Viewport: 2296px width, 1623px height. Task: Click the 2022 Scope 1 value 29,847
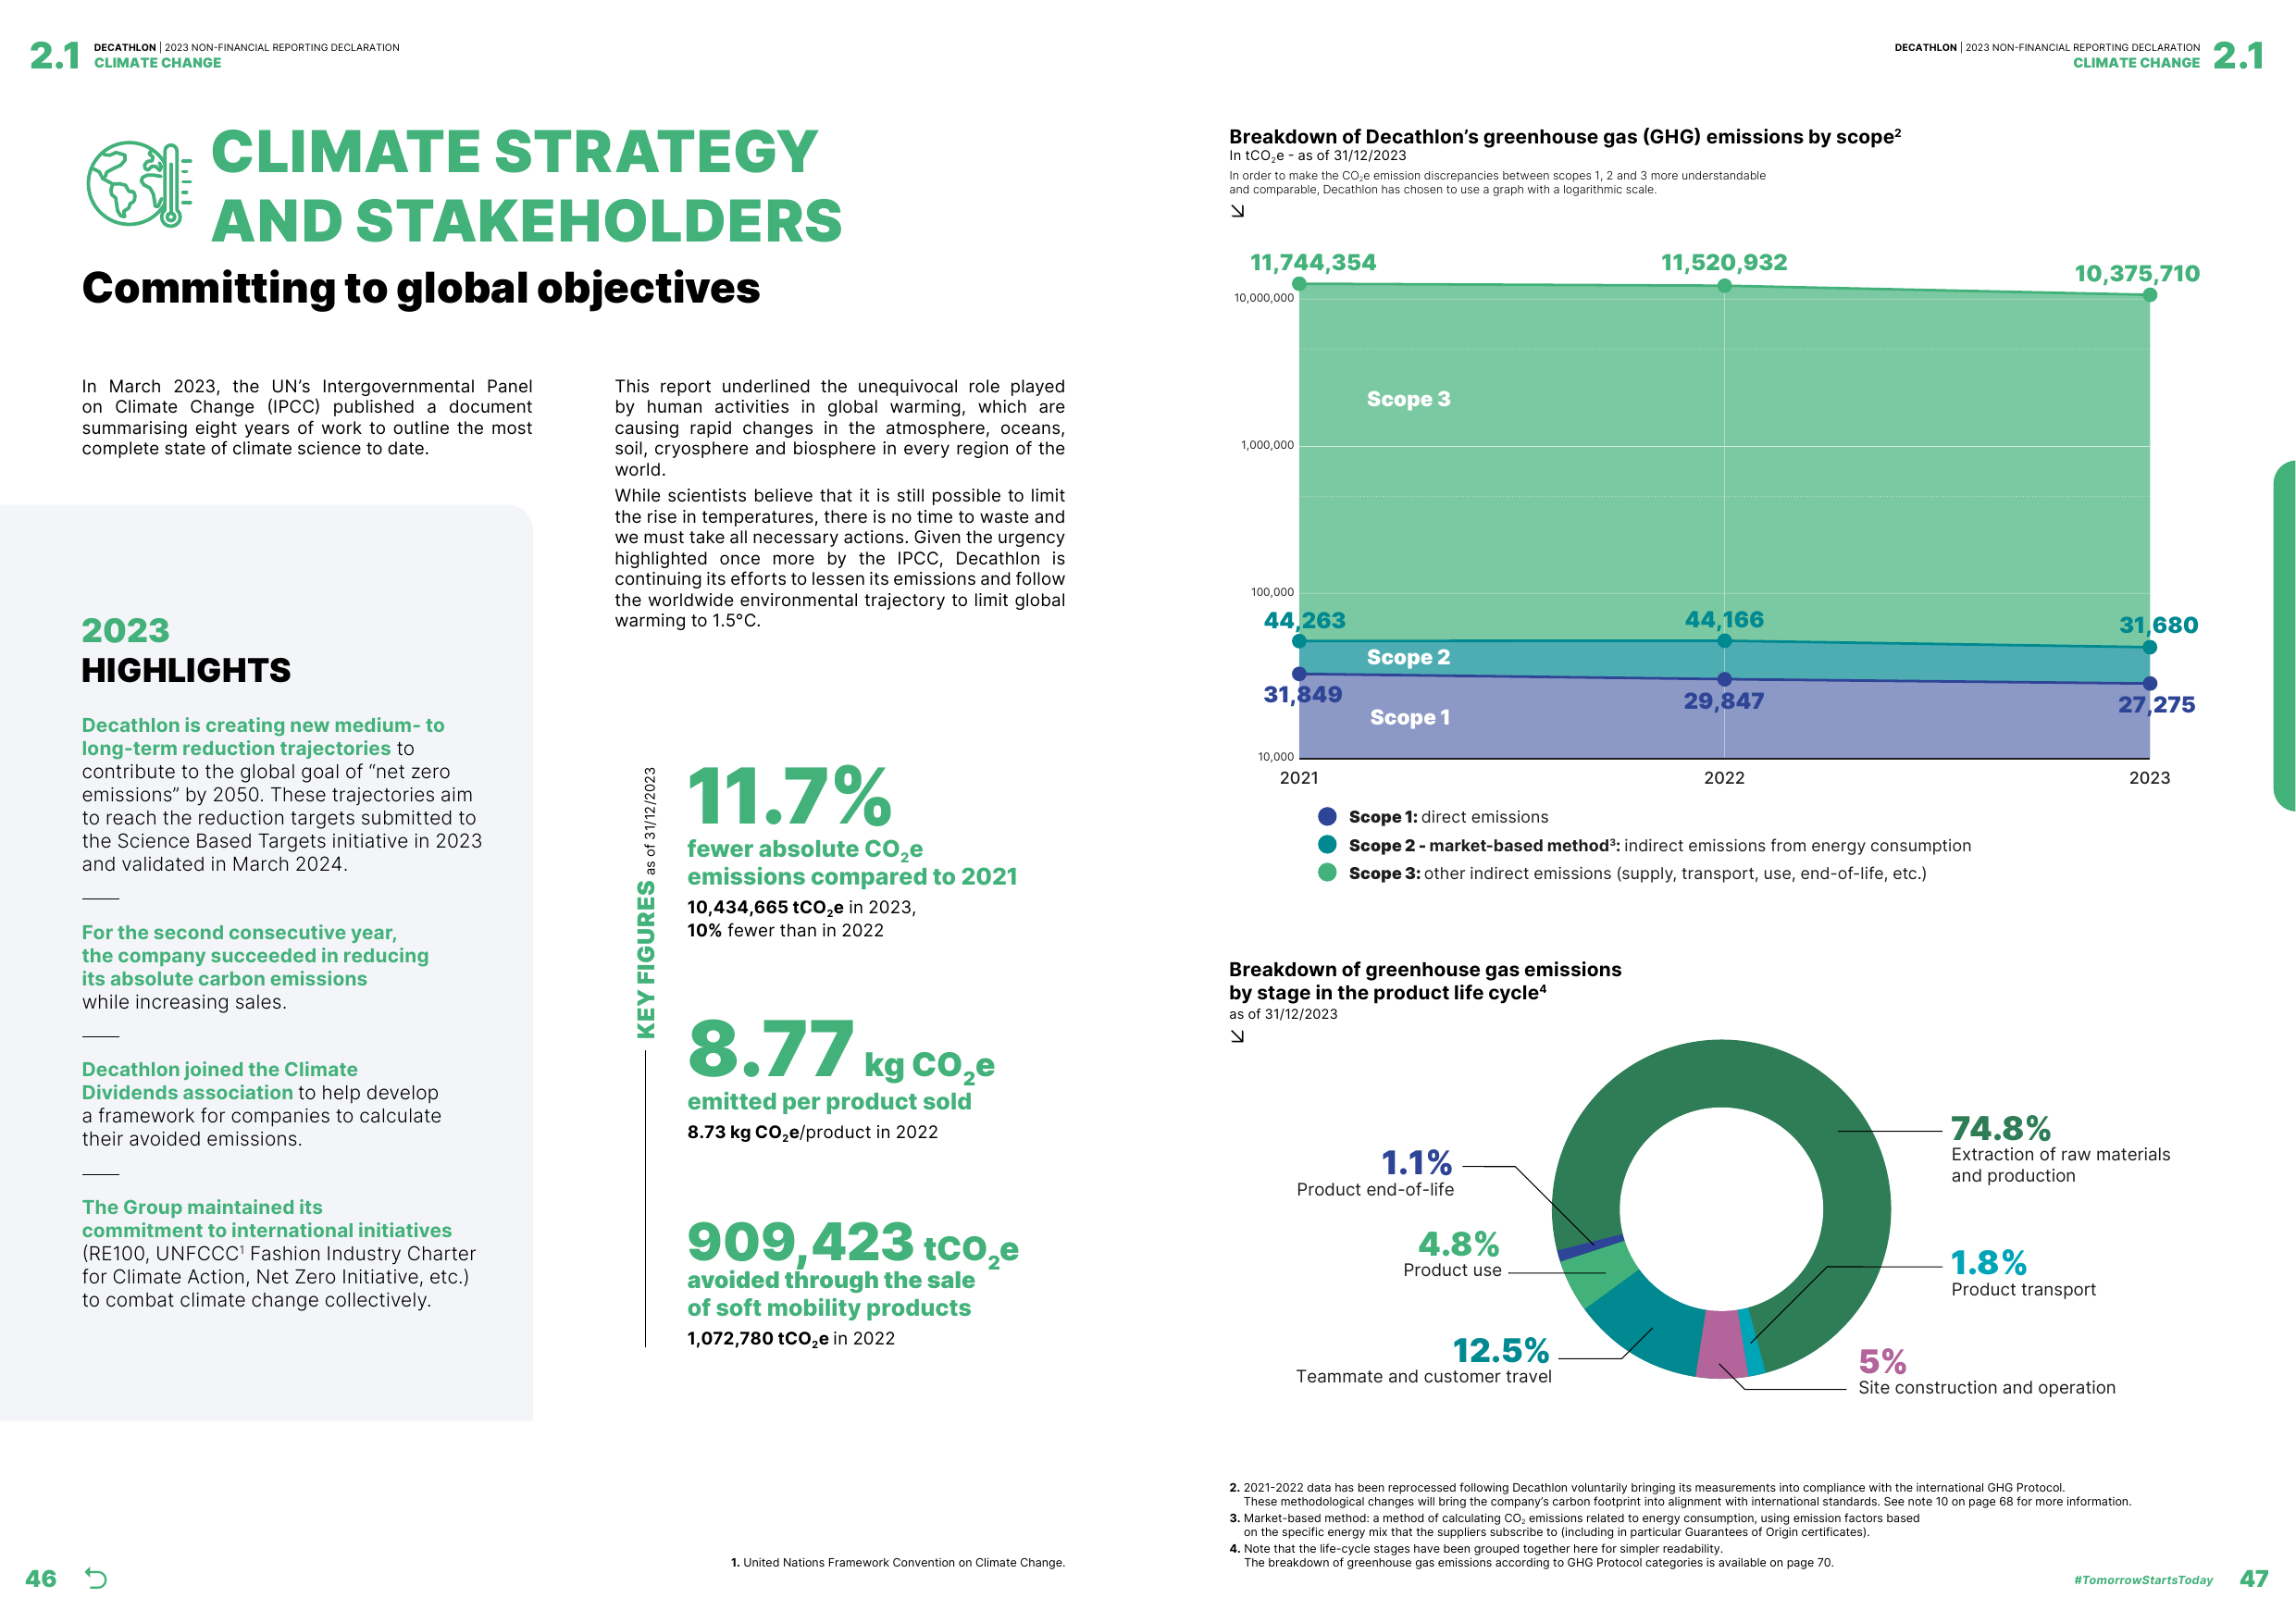coord(1724,702)
